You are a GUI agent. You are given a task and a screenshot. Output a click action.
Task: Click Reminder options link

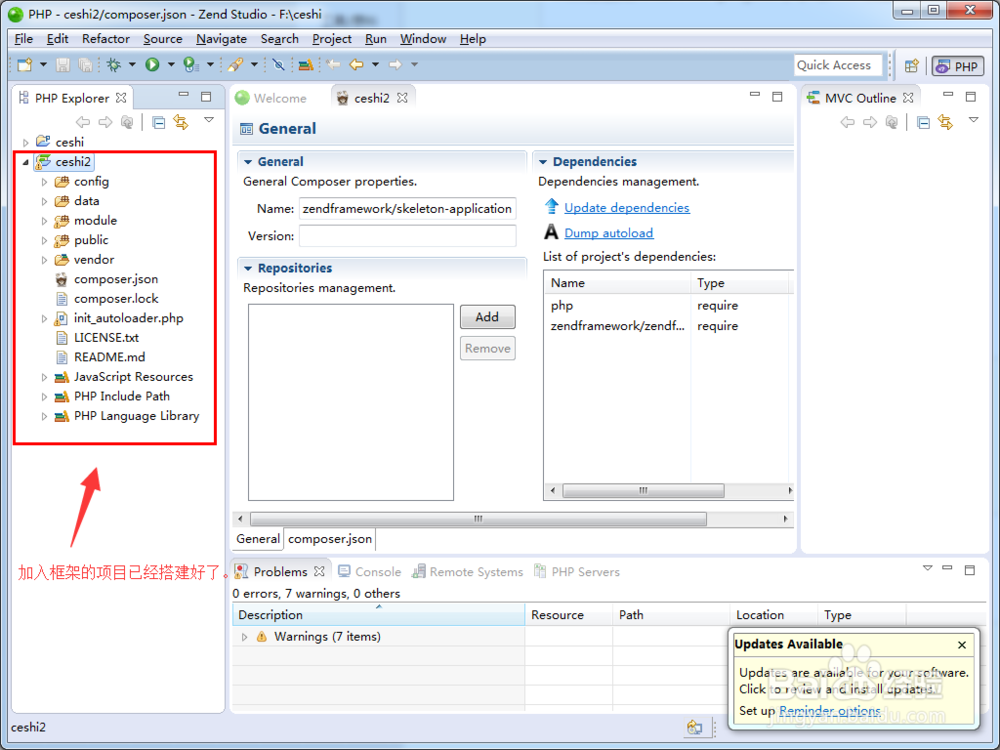coord(830,710)
